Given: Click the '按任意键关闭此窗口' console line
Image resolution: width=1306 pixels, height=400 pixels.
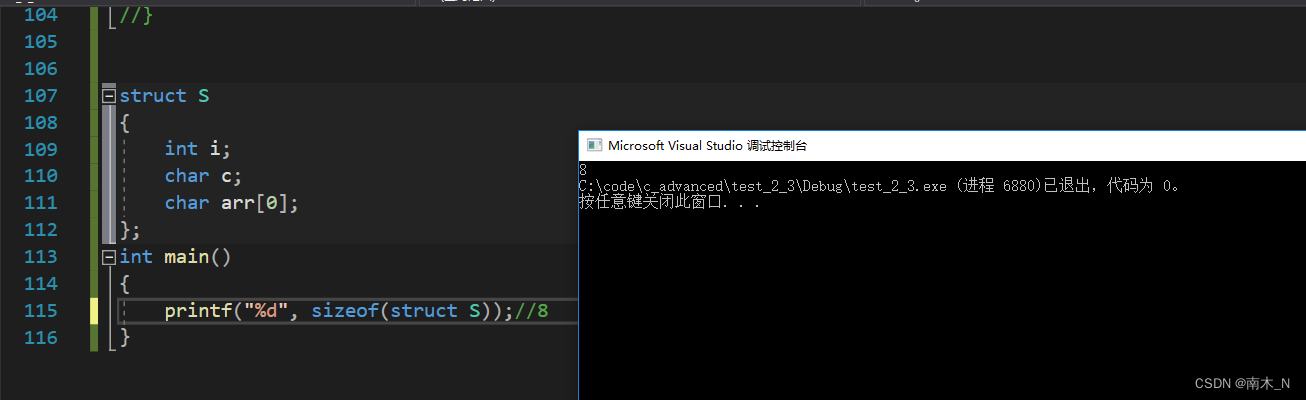Looking at the screenshot, I should coord(670,202).
